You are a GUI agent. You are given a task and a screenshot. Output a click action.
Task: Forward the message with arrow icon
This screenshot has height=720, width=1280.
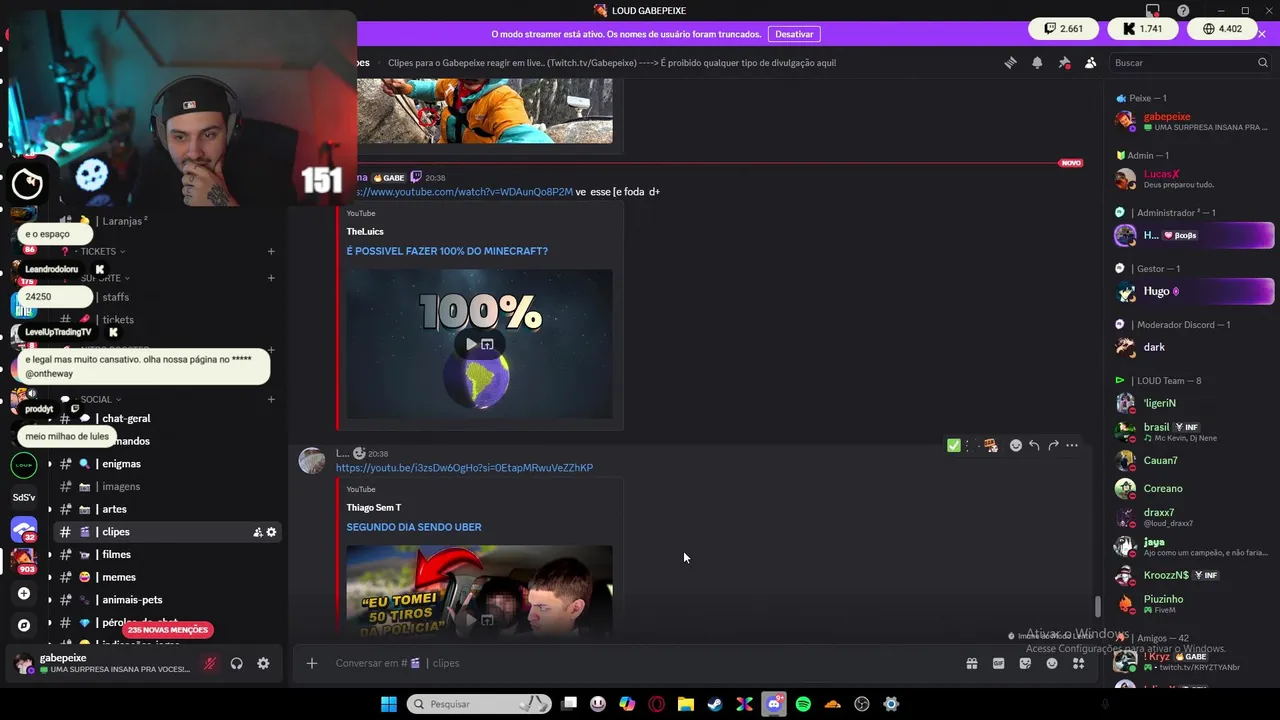1053,445
